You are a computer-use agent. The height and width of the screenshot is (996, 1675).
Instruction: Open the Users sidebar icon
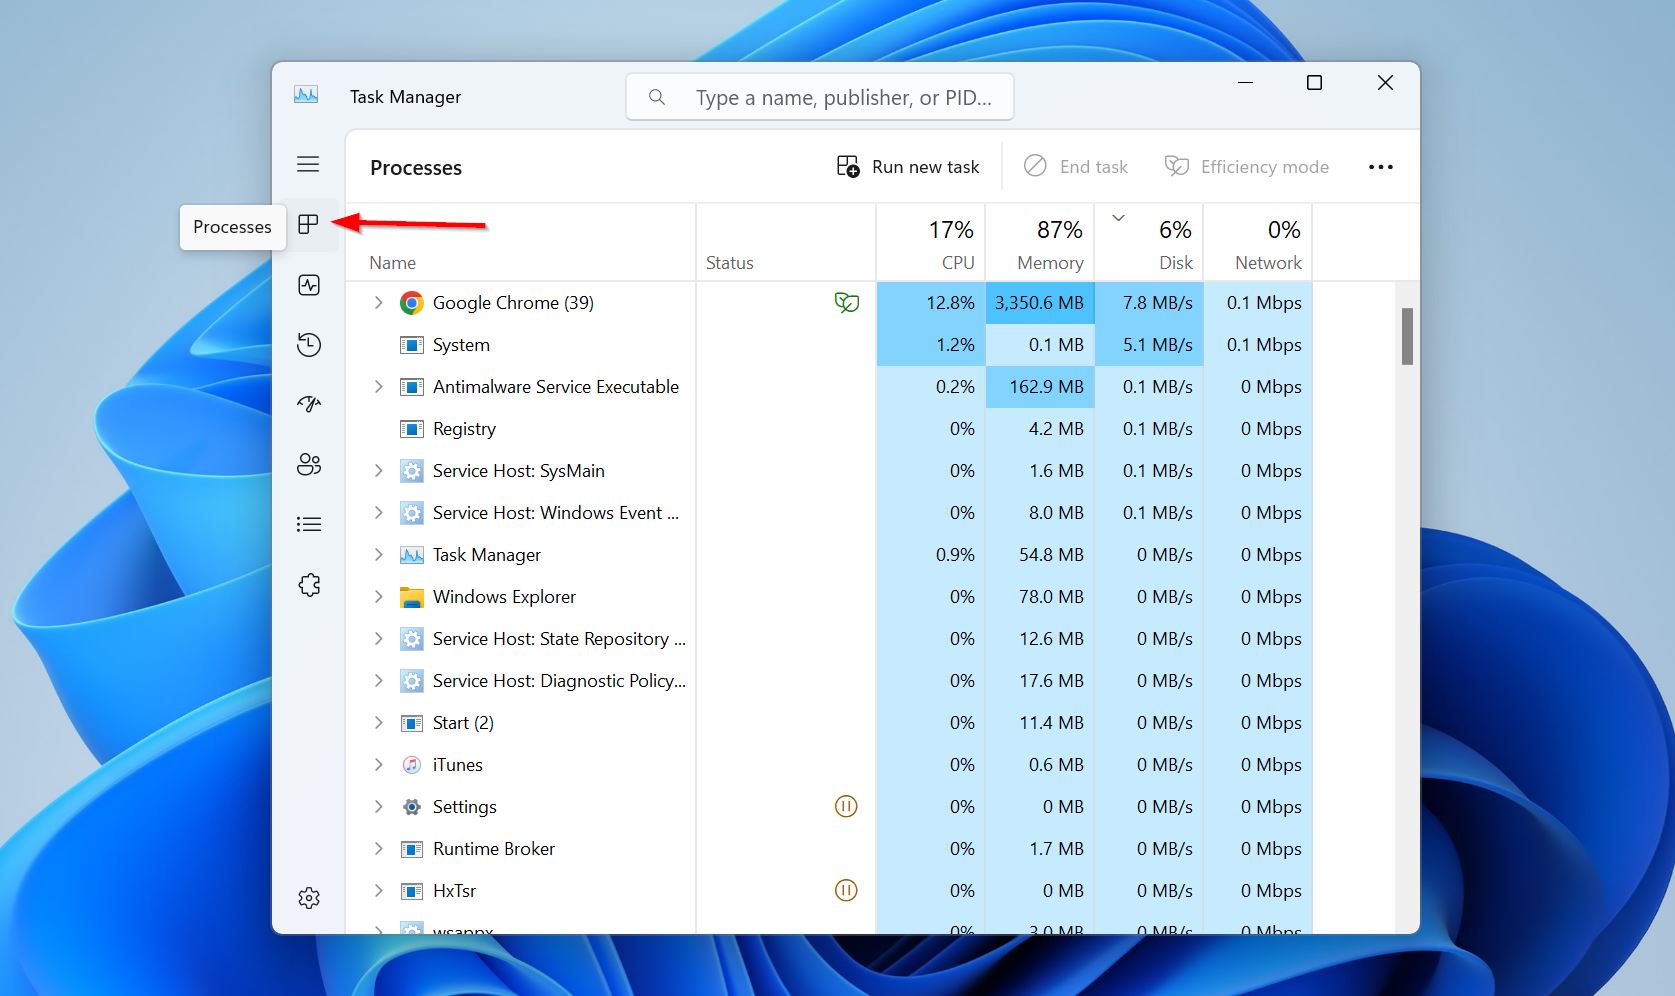[x=309, y=464]
